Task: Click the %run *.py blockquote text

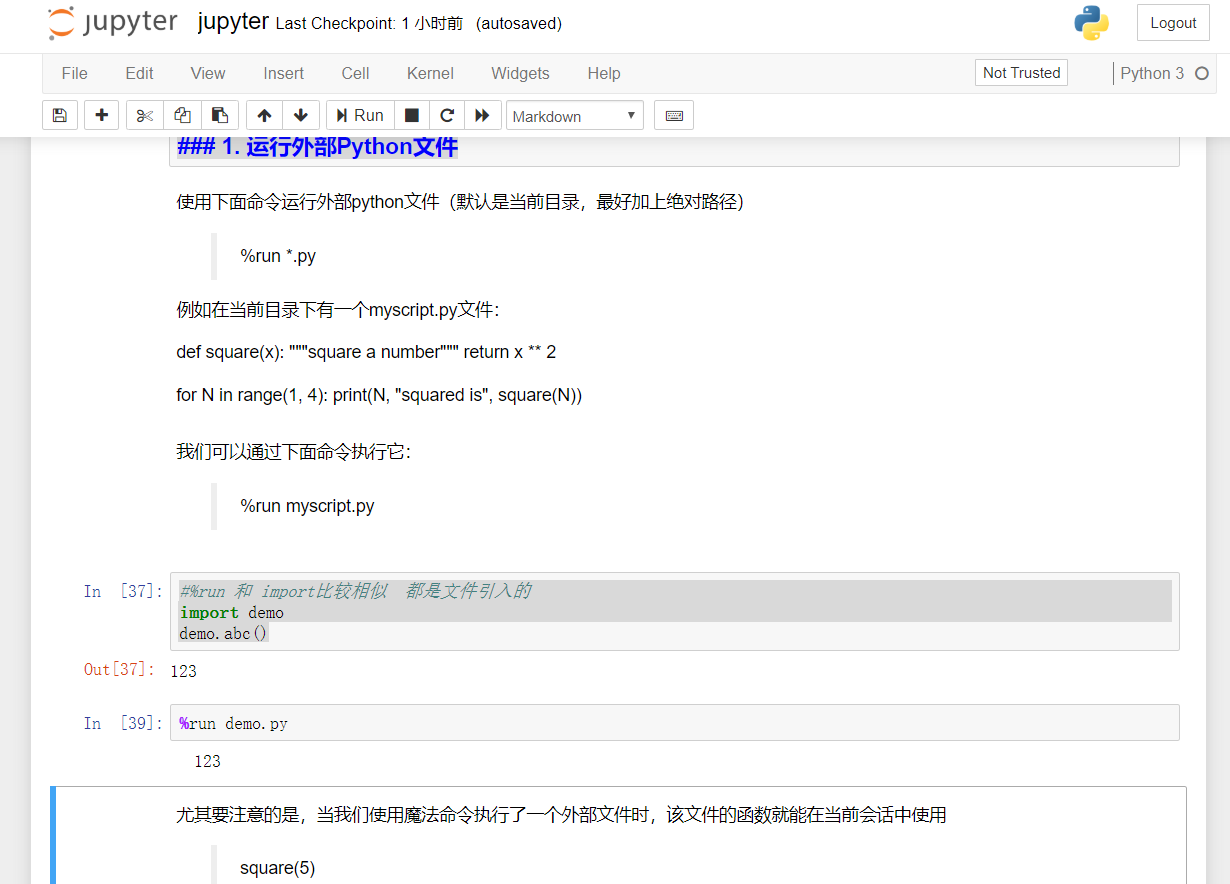Action: [278, 256]
